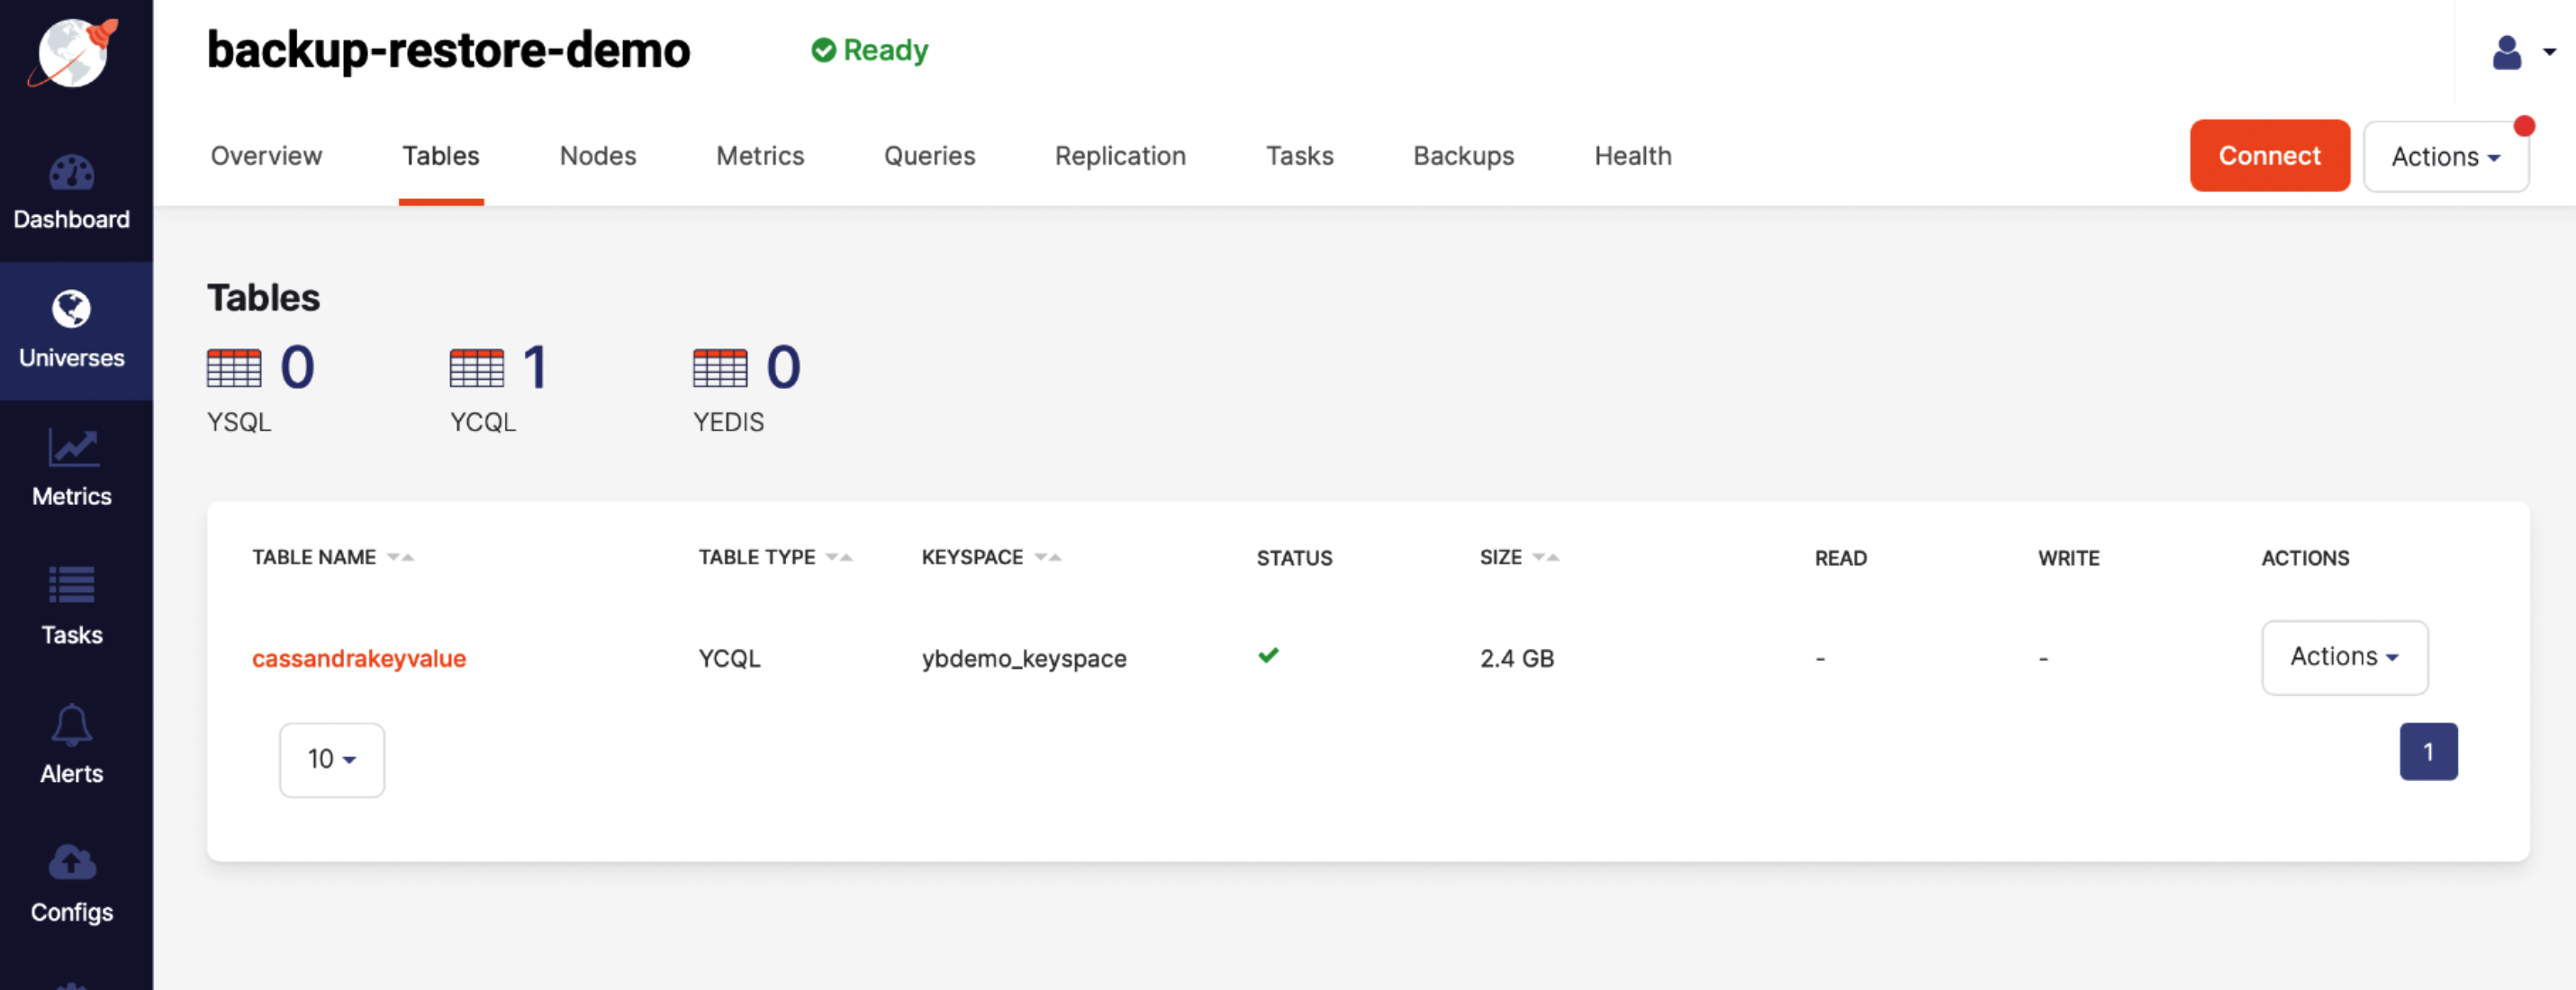
Task: Open the Tasks list icon in sidebar
Action: point(72,586)
